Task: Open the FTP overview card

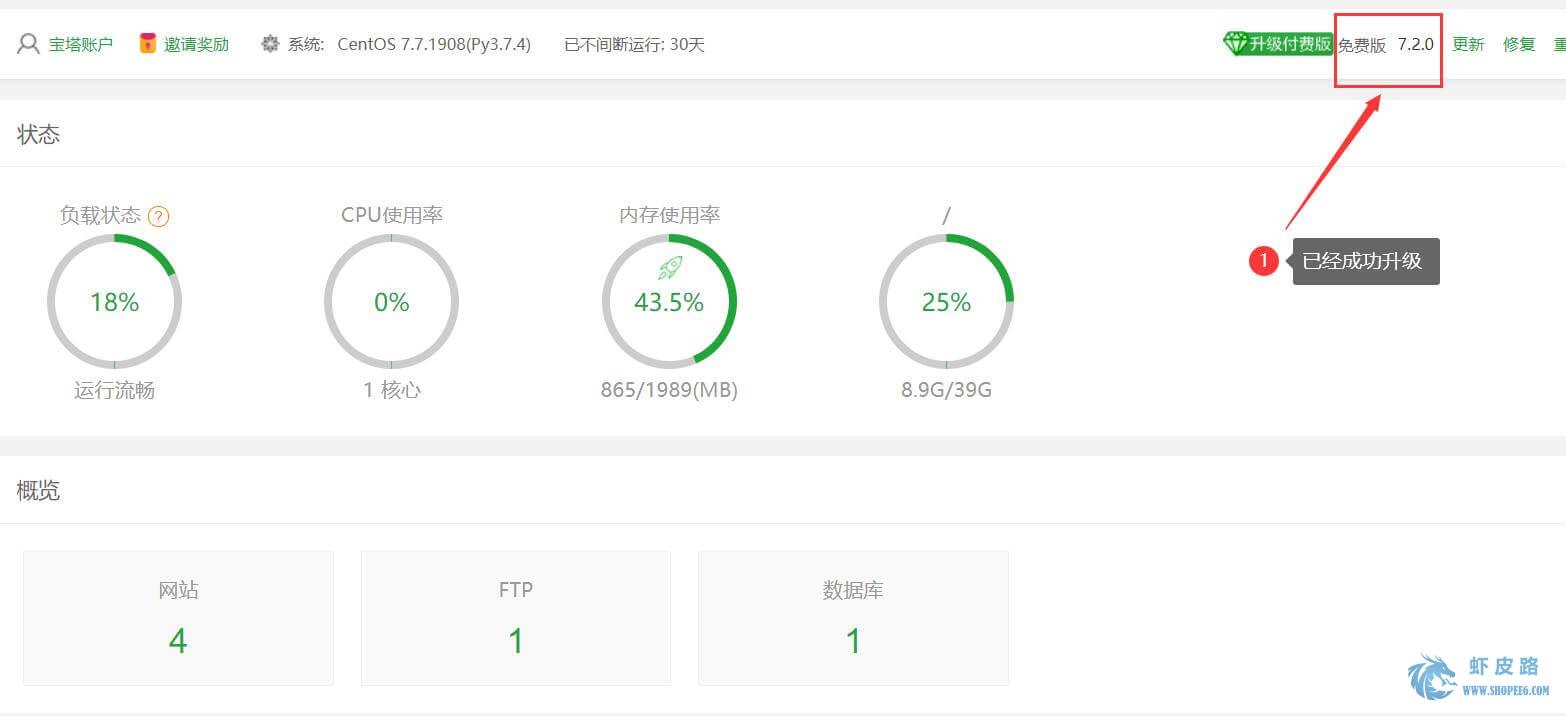Action: [x=516, y=618]
